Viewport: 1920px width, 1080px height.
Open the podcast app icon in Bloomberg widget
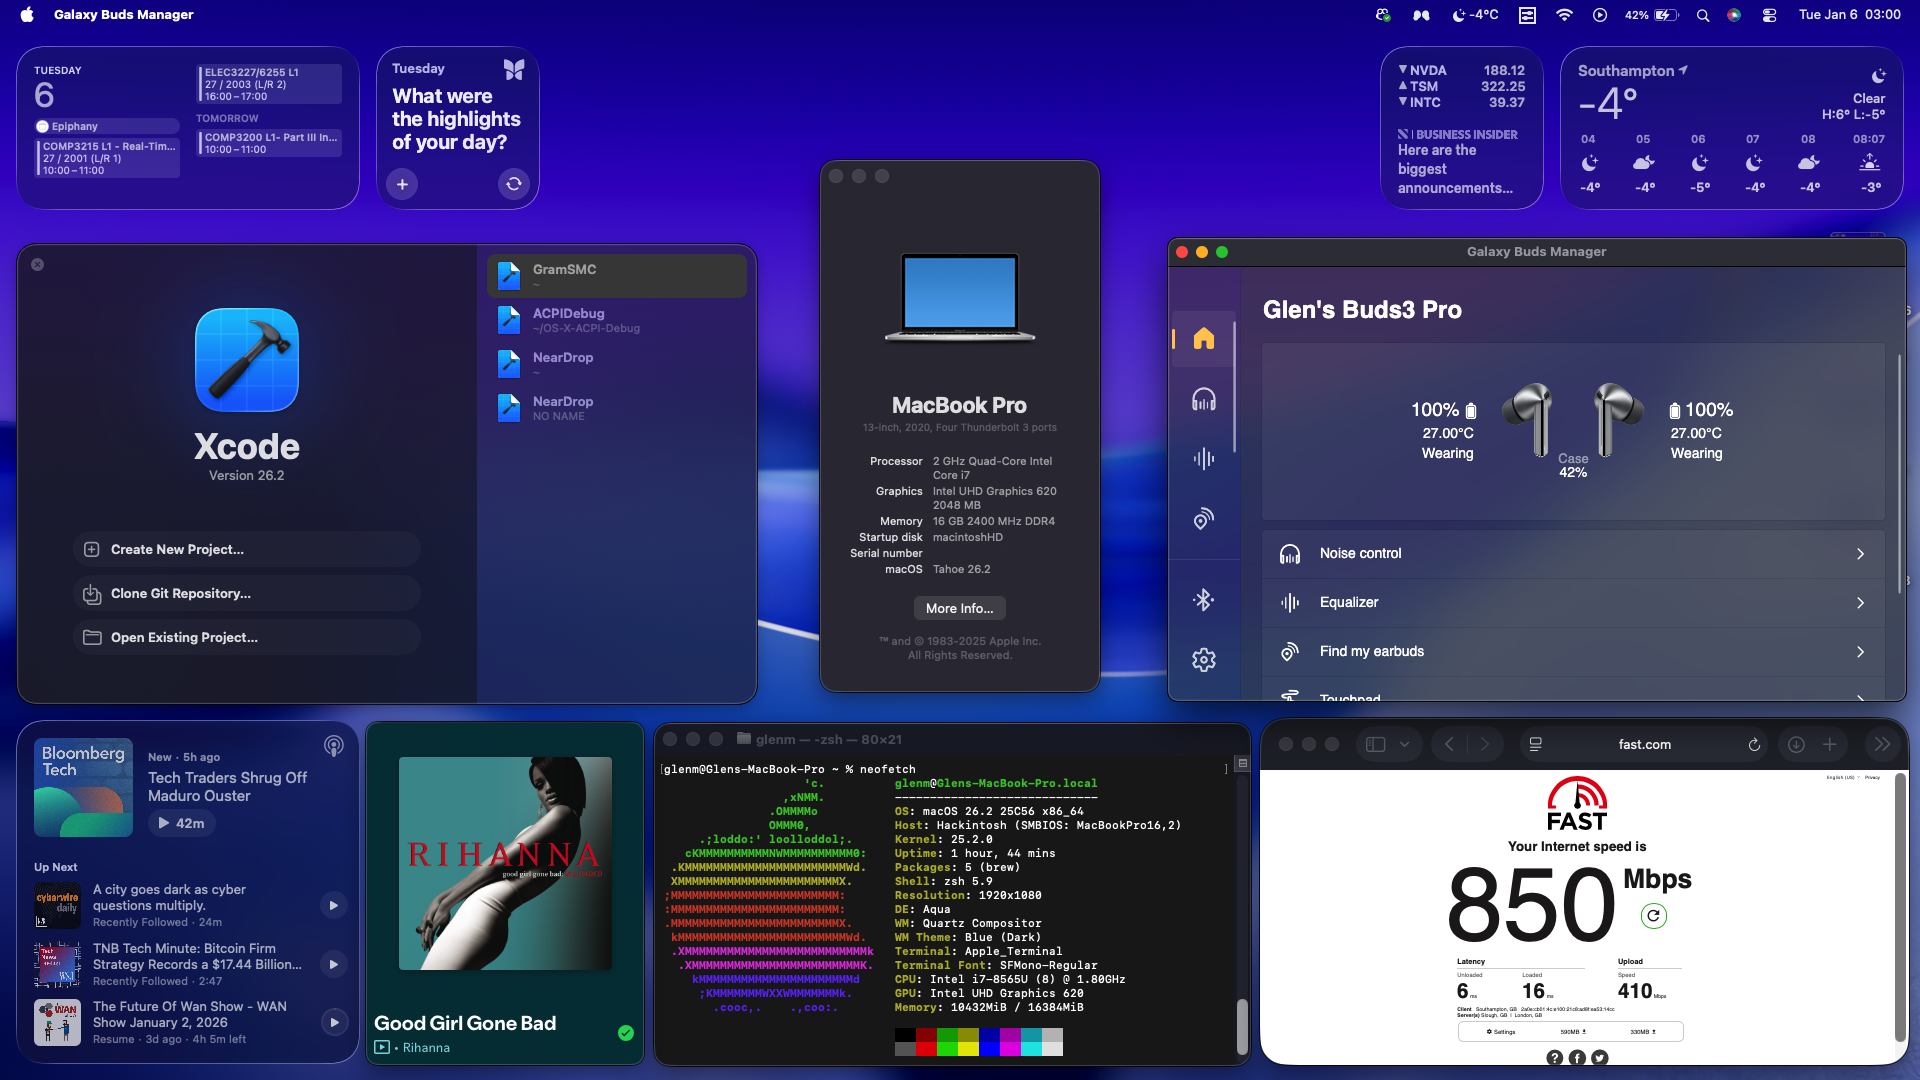point(334,746)
